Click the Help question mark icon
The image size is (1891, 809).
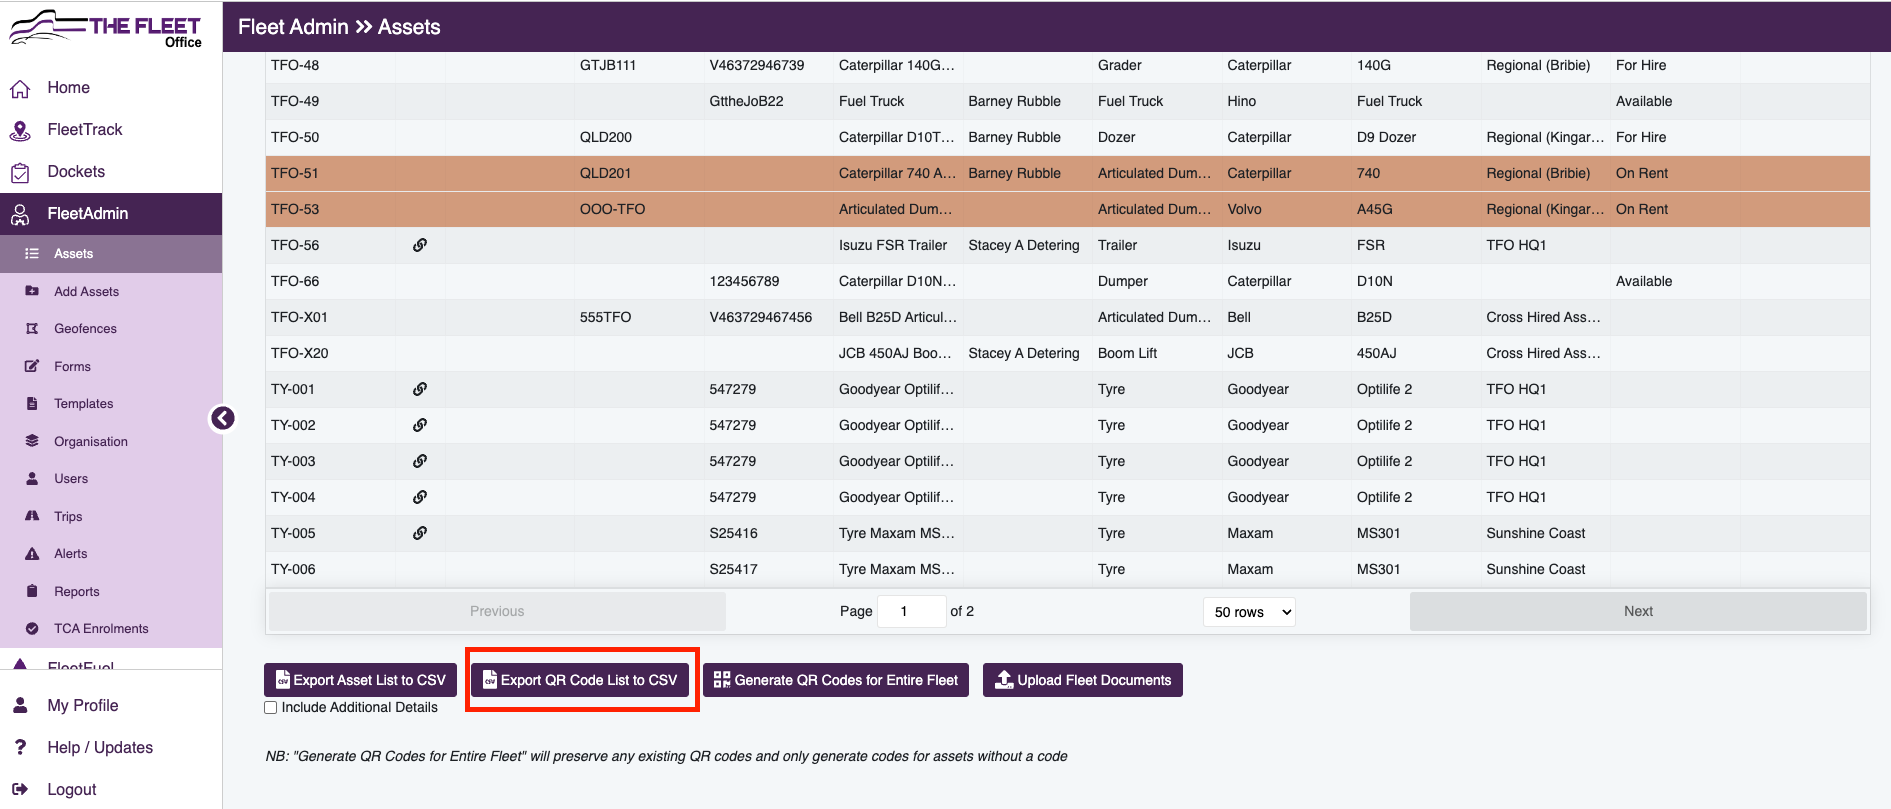(20, 748)
